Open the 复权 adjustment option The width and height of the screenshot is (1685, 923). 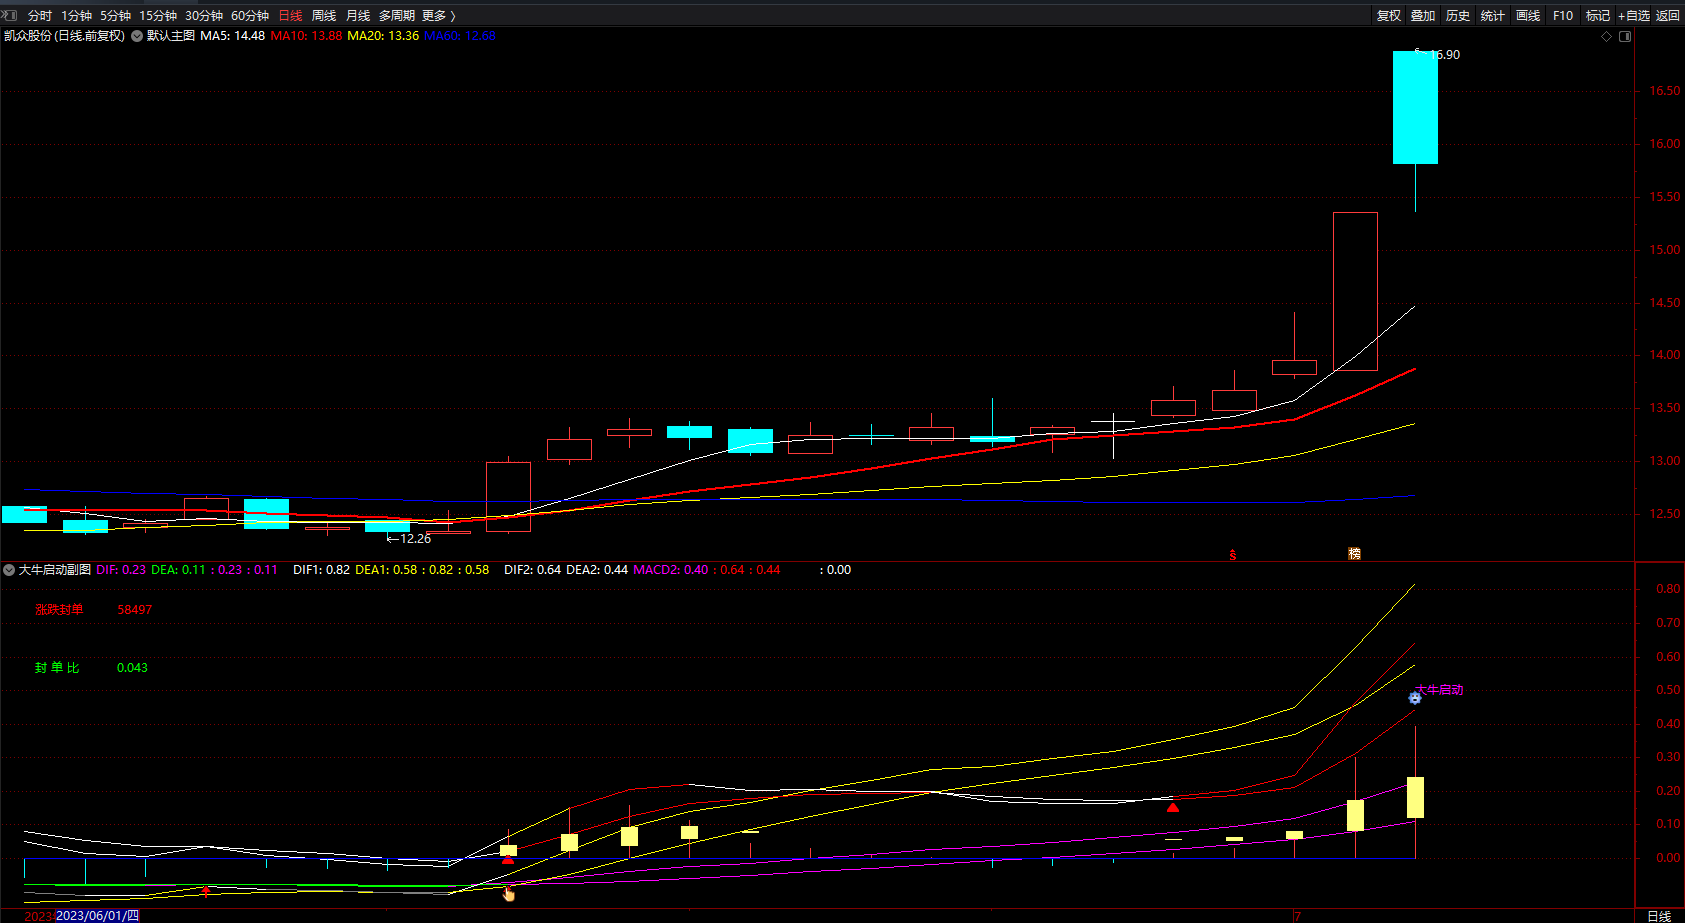(x=1389, y=16)
